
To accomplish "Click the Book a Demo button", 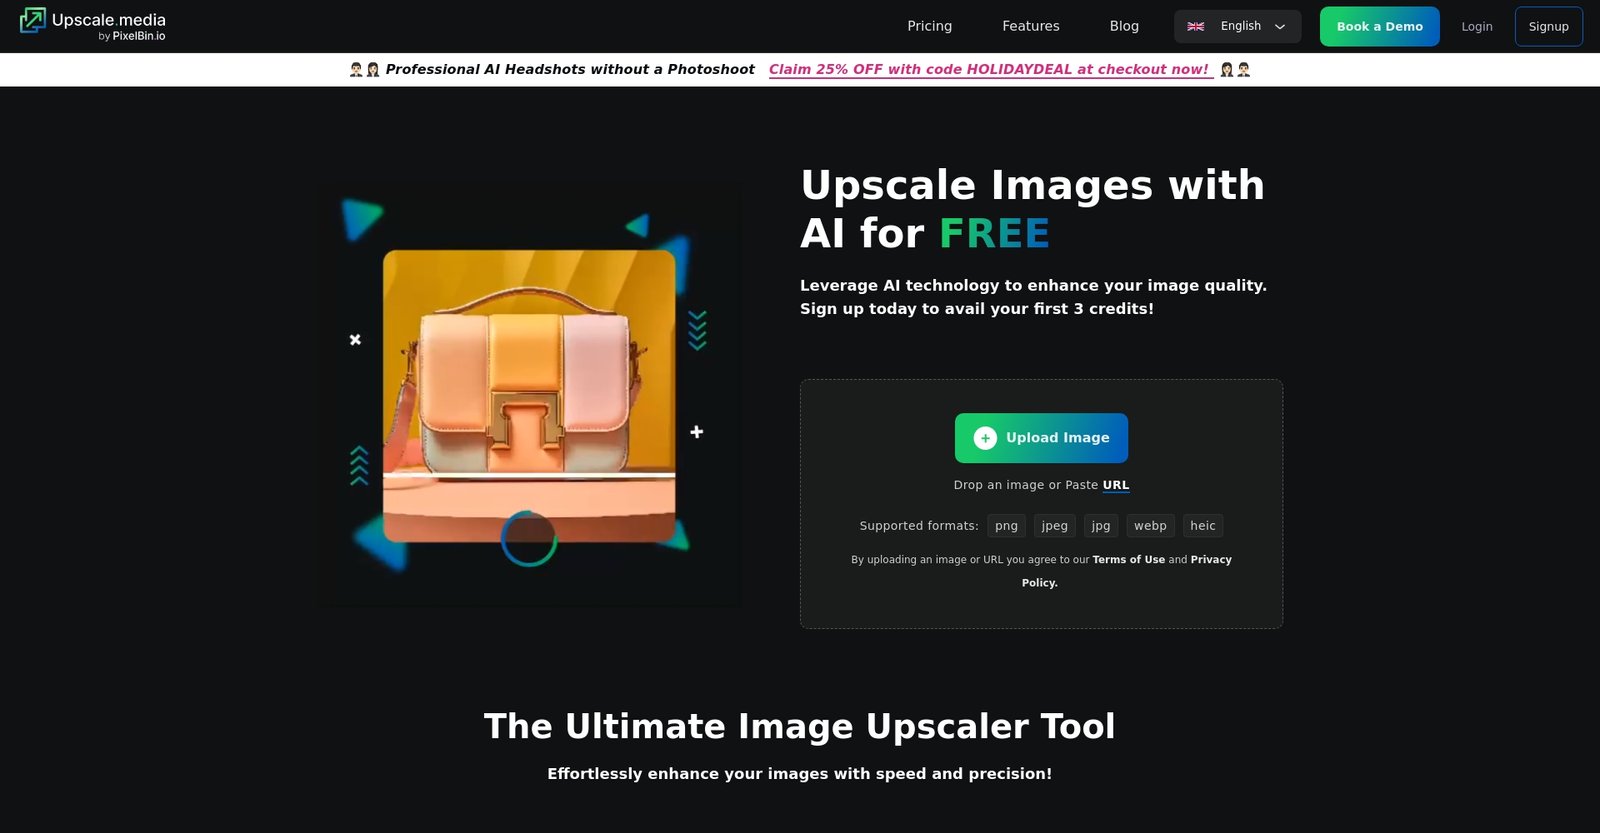I will [x=1379, y=26].
